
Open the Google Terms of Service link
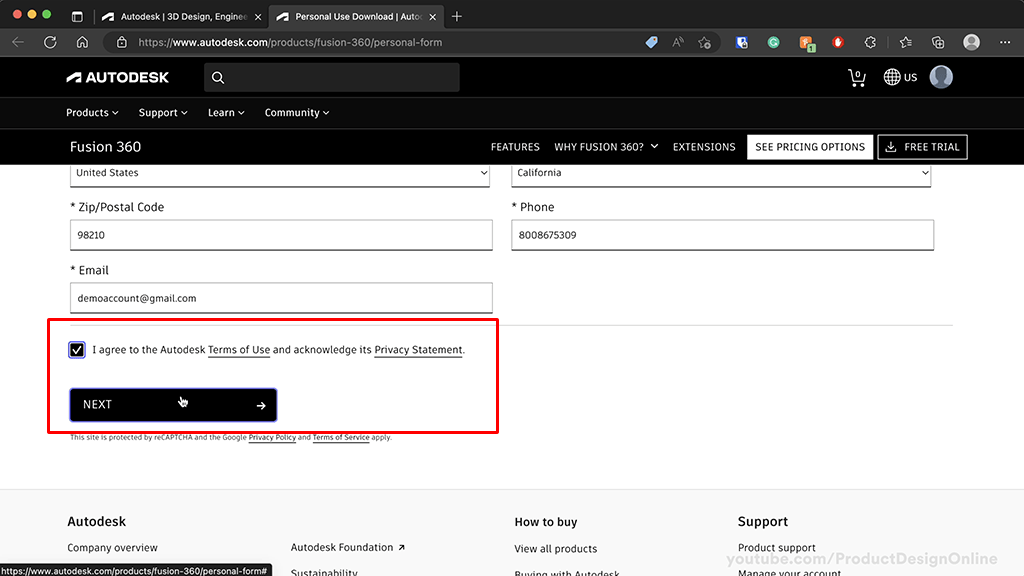tap(341, 438)
